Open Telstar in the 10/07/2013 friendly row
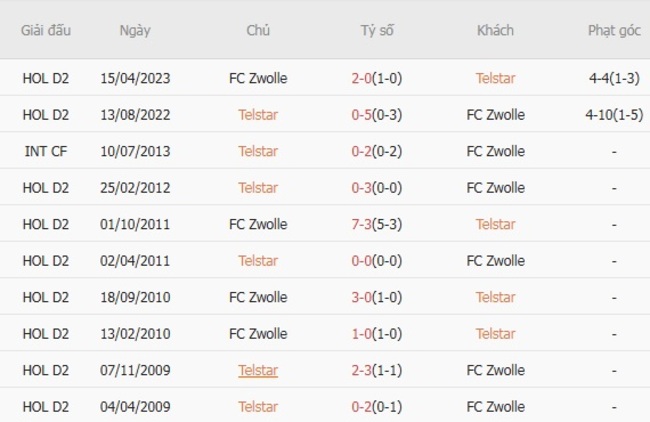Screen dimensions: 650x422 [x=258, y=151]
